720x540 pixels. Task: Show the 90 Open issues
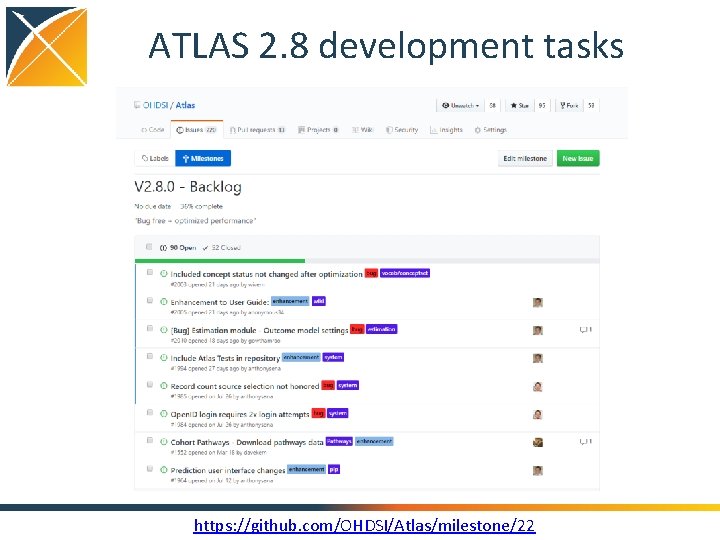(178, 248)
